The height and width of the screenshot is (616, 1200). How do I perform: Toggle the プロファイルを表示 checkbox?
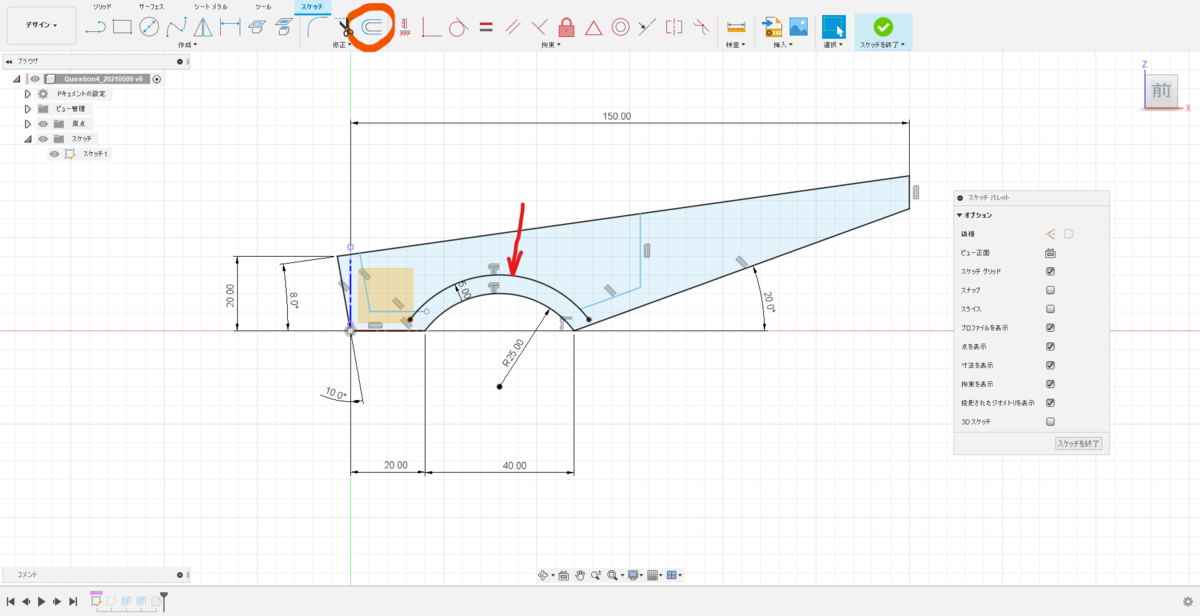pos(1050,327)
